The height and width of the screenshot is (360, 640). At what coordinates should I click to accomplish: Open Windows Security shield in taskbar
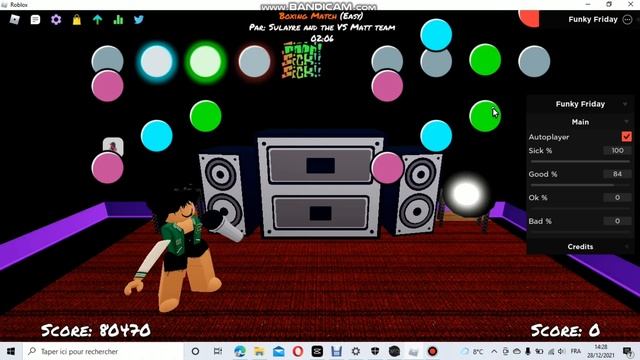pyautogui.click(x=375, y=351)
